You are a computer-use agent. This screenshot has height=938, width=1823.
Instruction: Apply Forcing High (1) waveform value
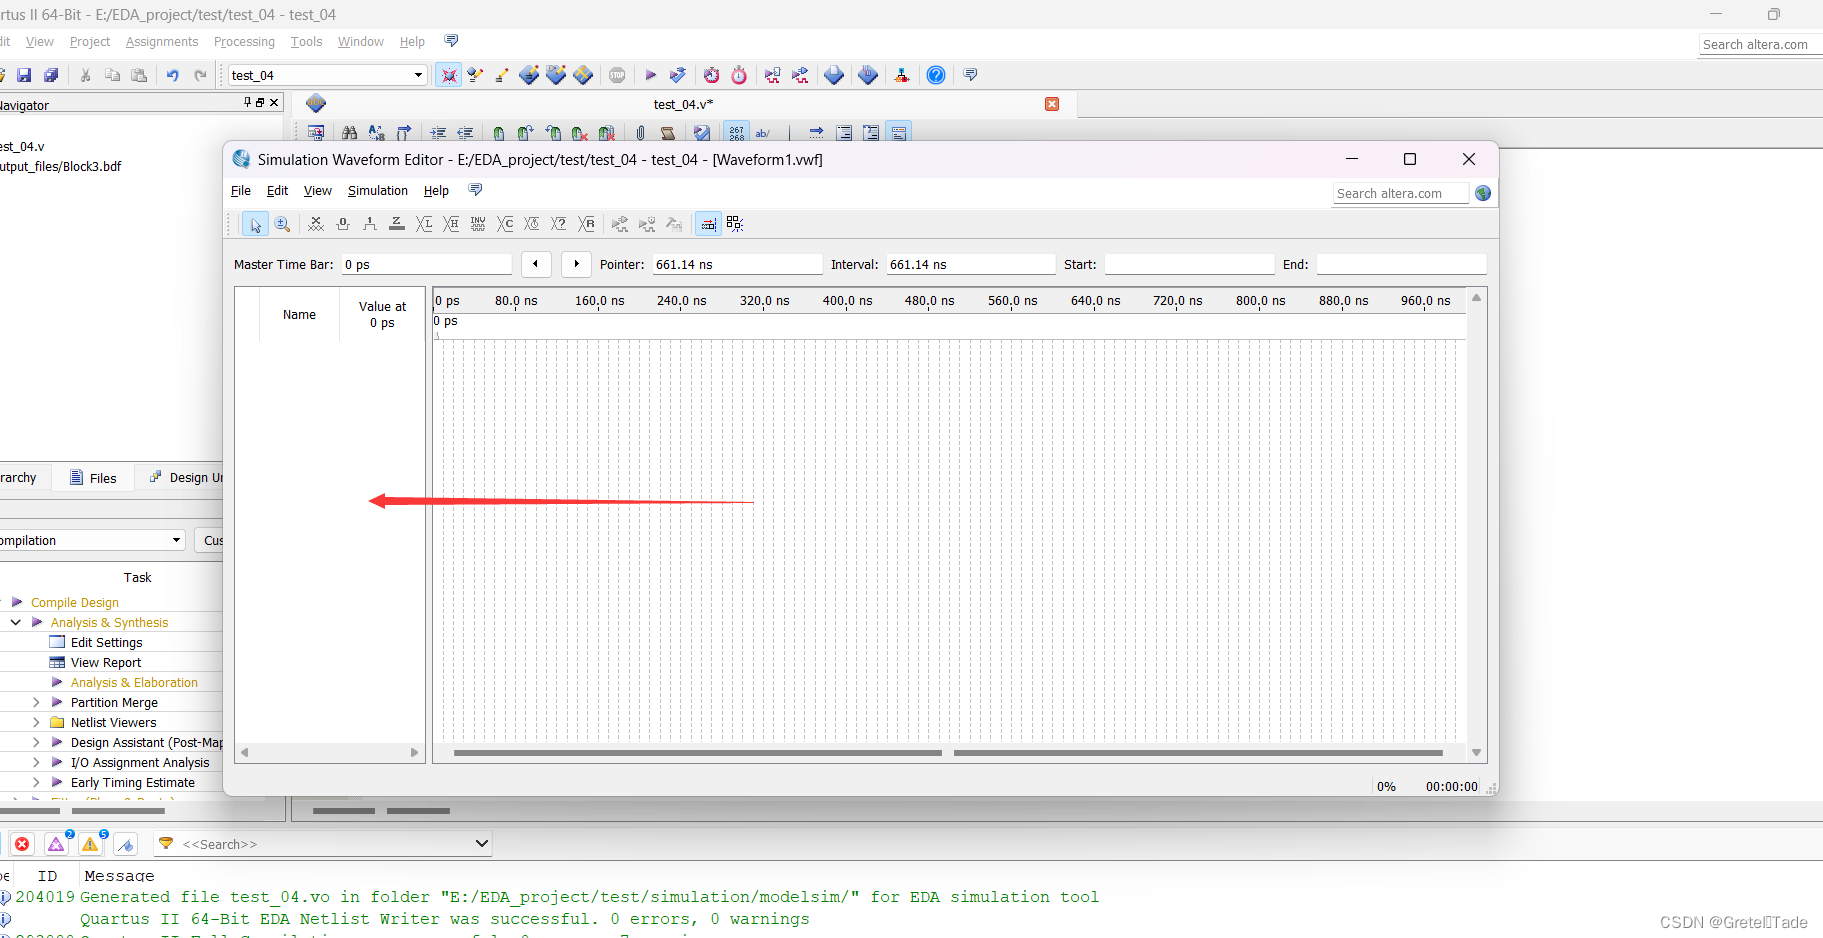pyautogui.click(x=370, y=224)
